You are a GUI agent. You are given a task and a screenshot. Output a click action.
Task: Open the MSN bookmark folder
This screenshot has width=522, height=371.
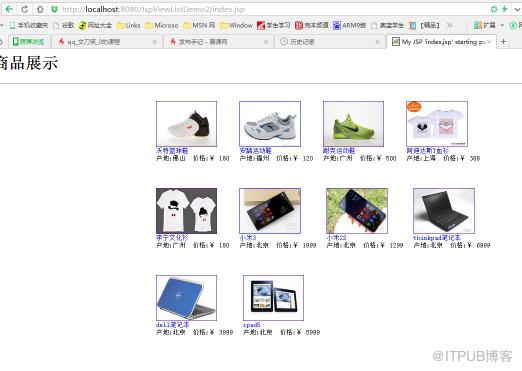[199, 25]
